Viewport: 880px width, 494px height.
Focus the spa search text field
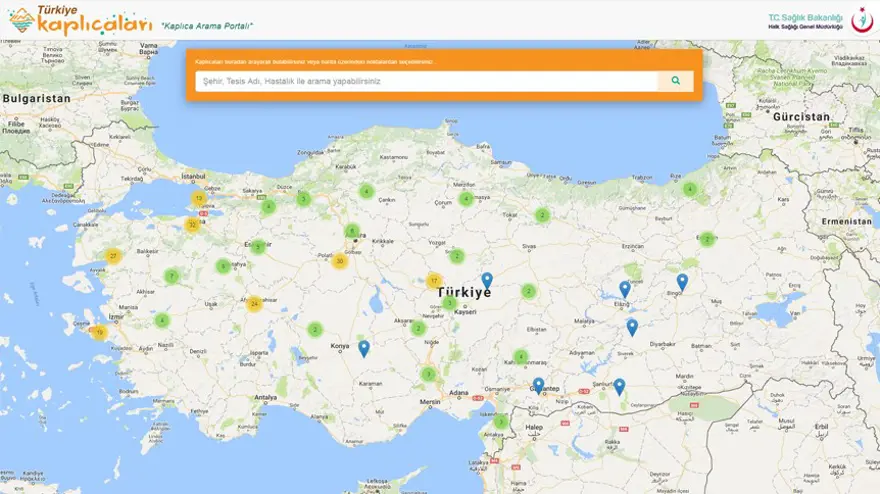pyautogui.click(x=426, y=81)
